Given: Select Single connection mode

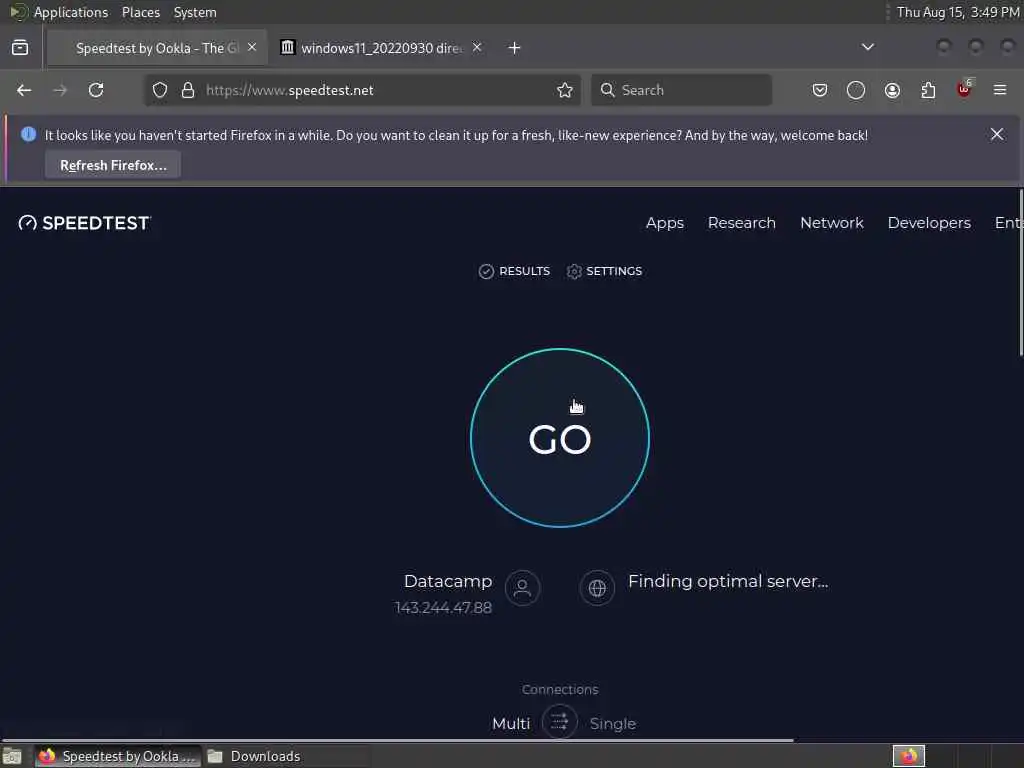Looking at the screenshot, I should [x=613, y=724].
